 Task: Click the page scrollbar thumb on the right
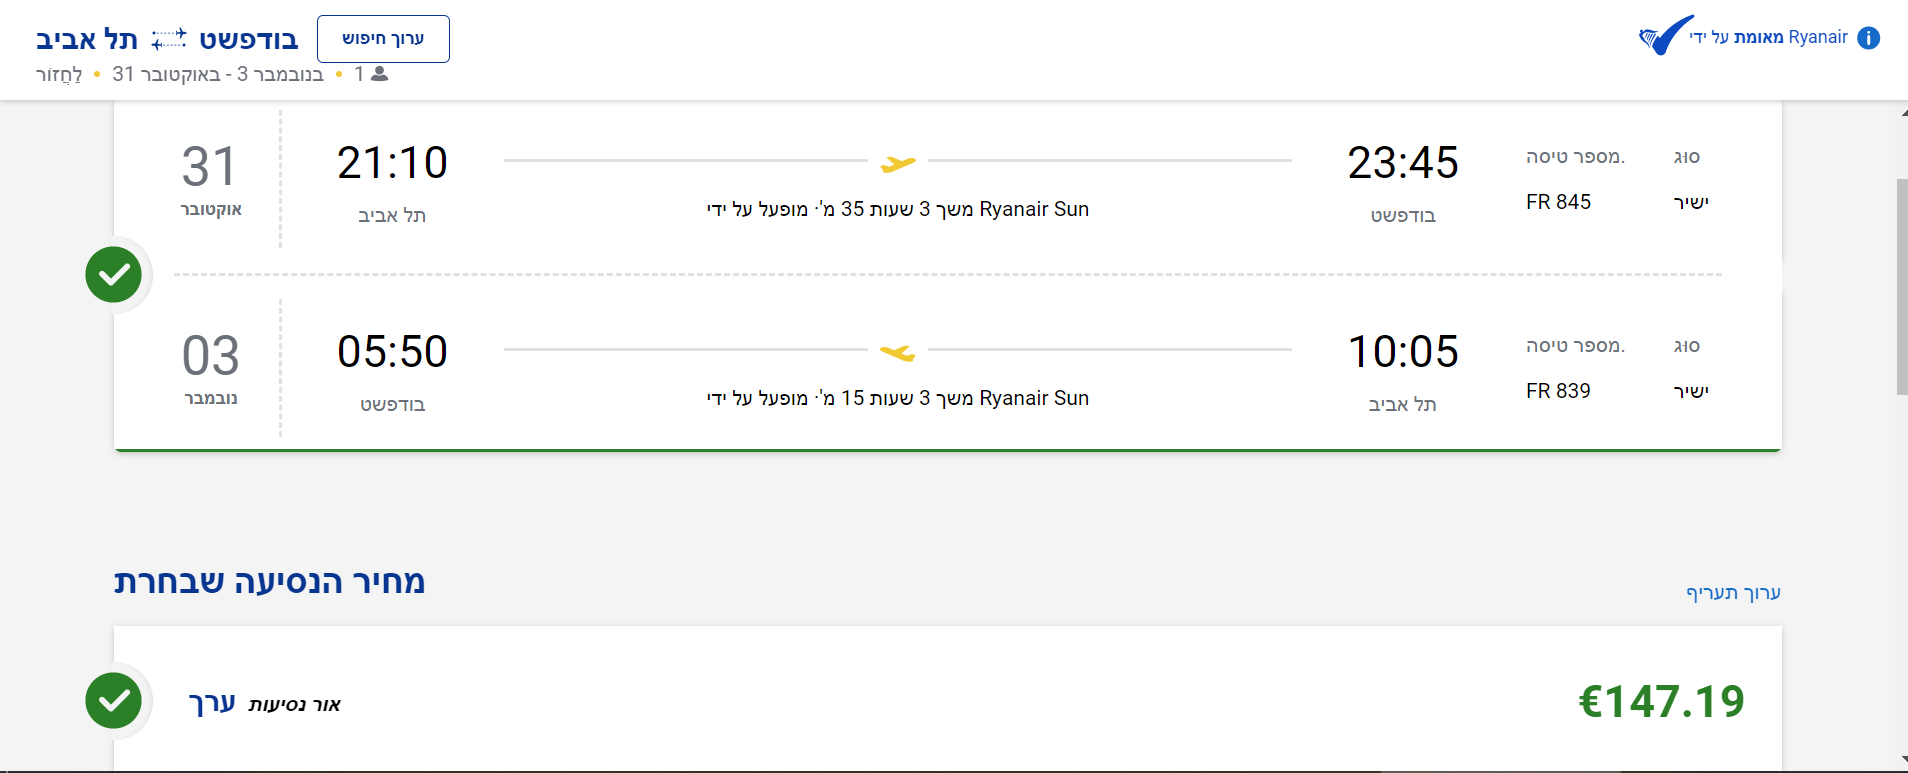pyautogui.click(x=1901, y=287)
